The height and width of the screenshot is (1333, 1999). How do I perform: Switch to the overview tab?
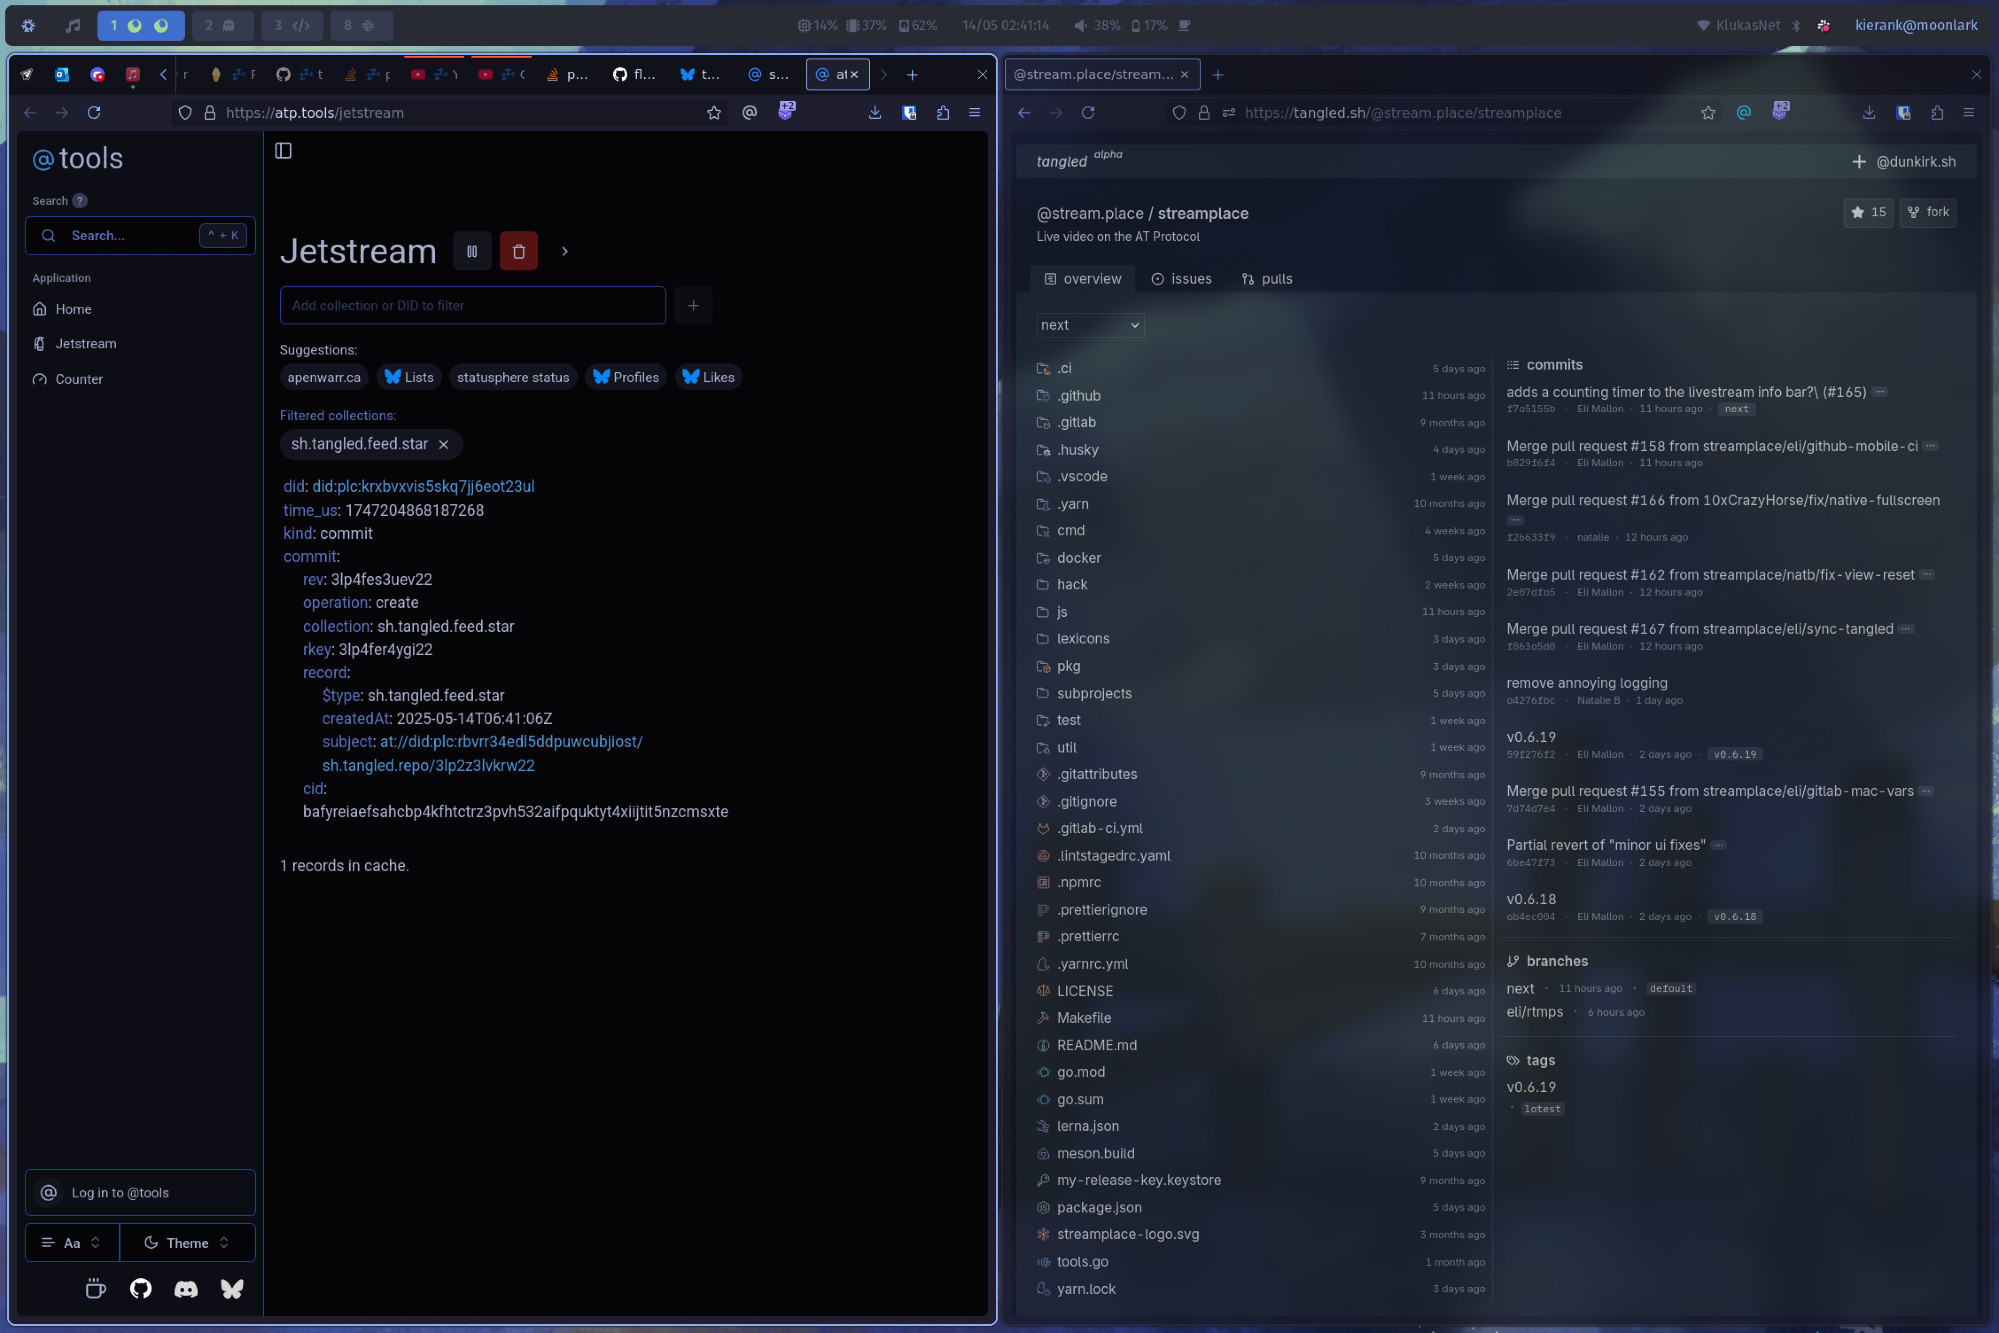pos(1082,279)
